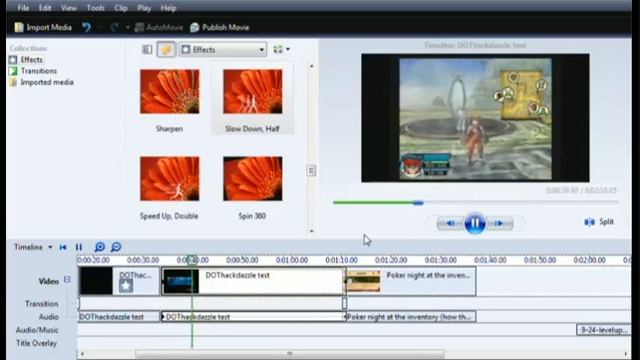Click Publish Movie button
This screenshot has width=640, height=360.
click(x=220, y=27)
